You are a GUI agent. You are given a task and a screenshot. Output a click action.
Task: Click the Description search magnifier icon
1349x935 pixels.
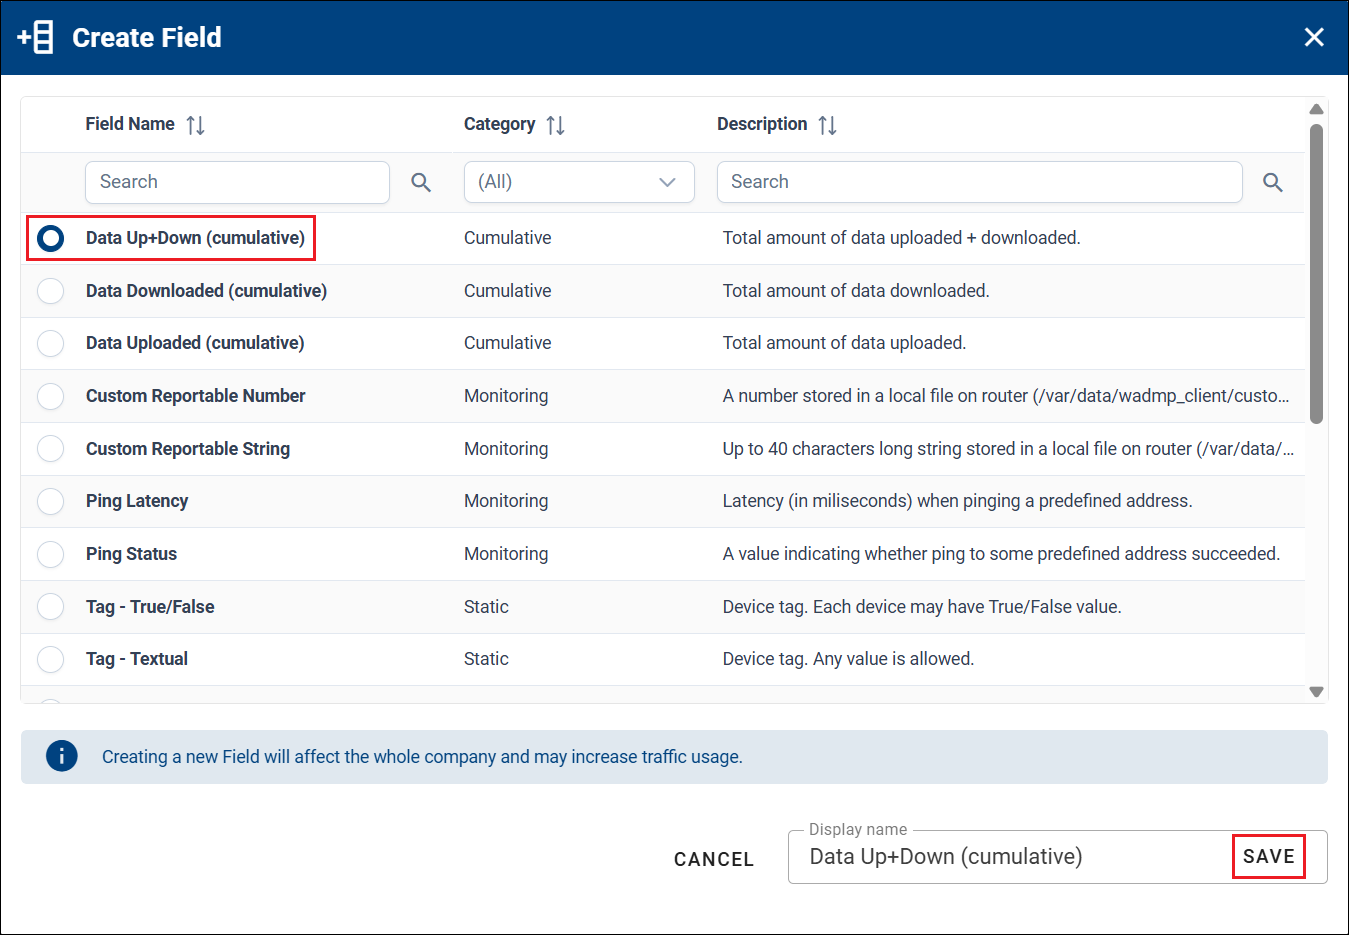(1272, 182)
